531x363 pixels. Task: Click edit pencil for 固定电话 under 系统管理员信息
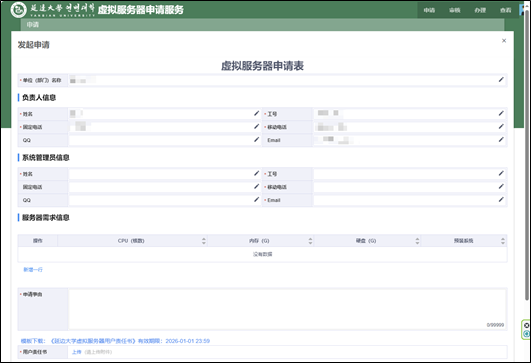[256, 187]
